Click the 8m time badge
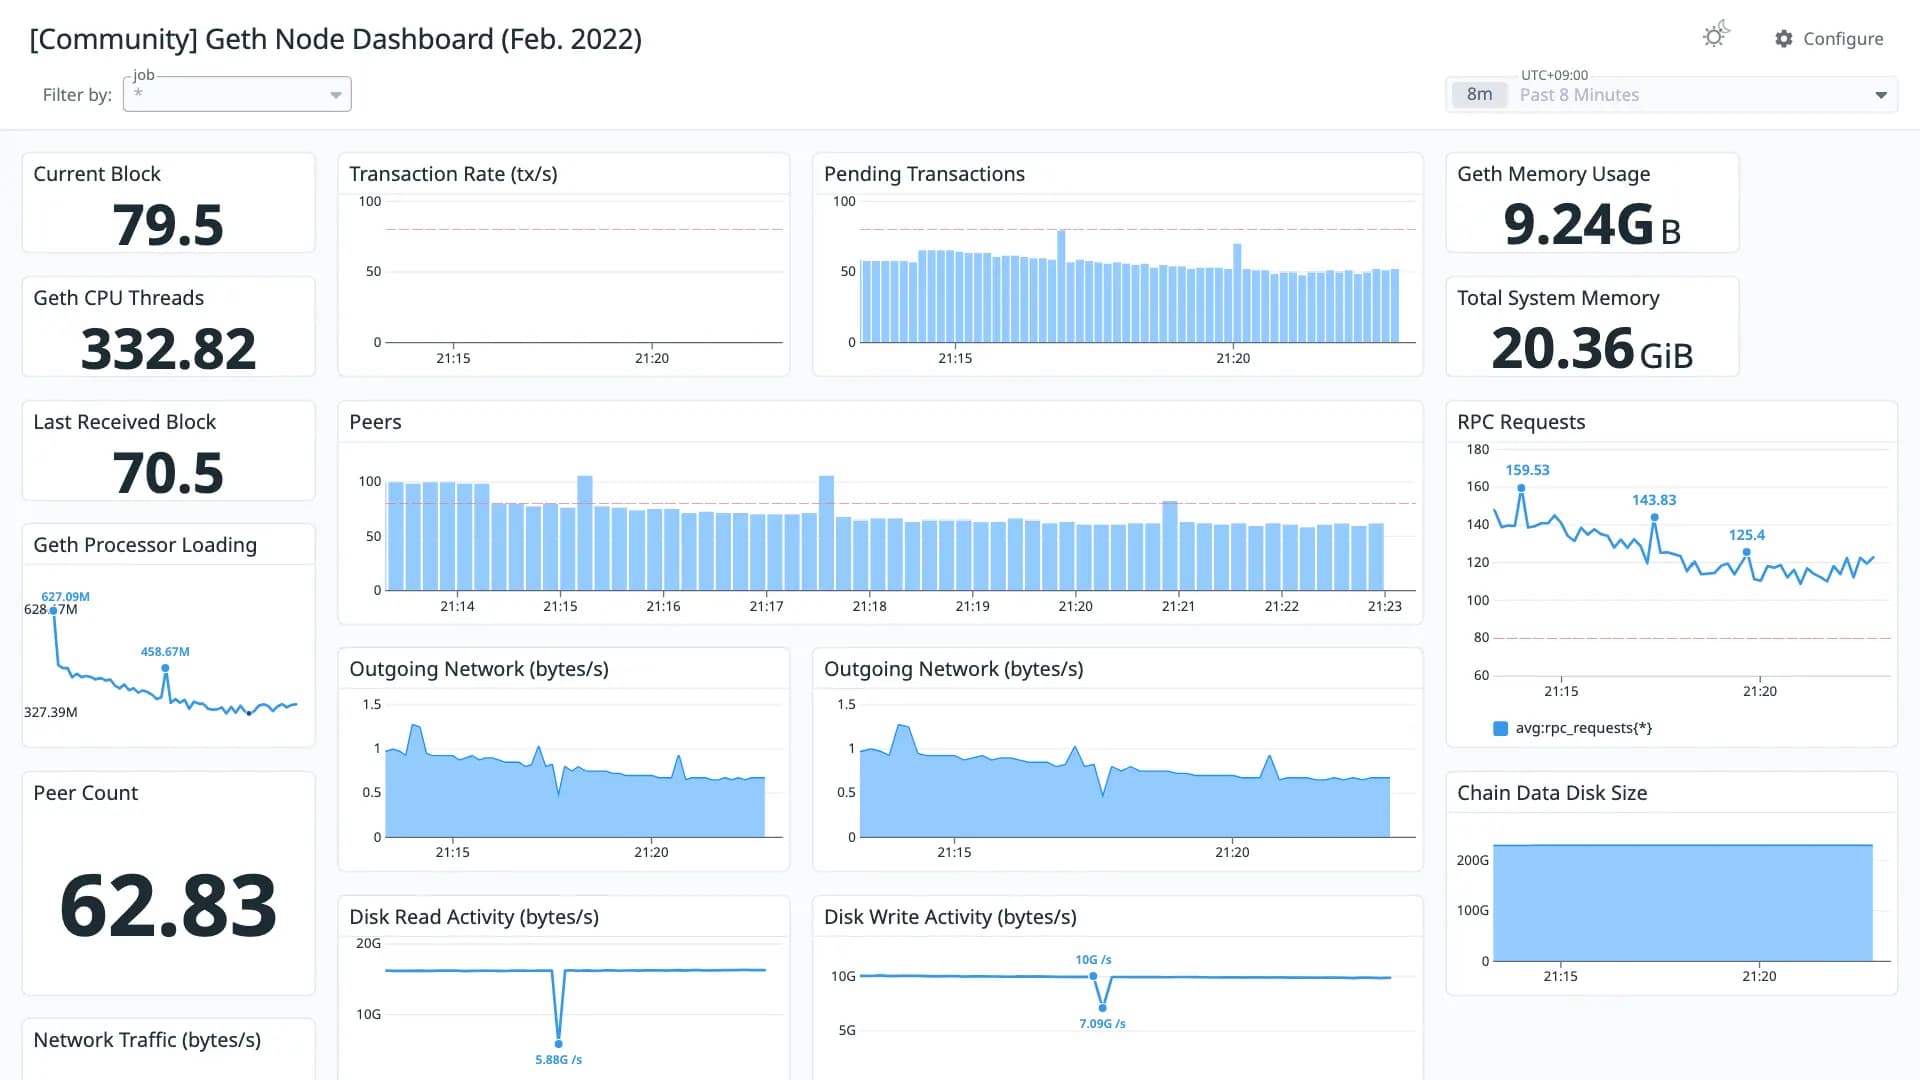Viewport: 1920px width, 1080px height. pyautogui.click(x=1479, y=95)
